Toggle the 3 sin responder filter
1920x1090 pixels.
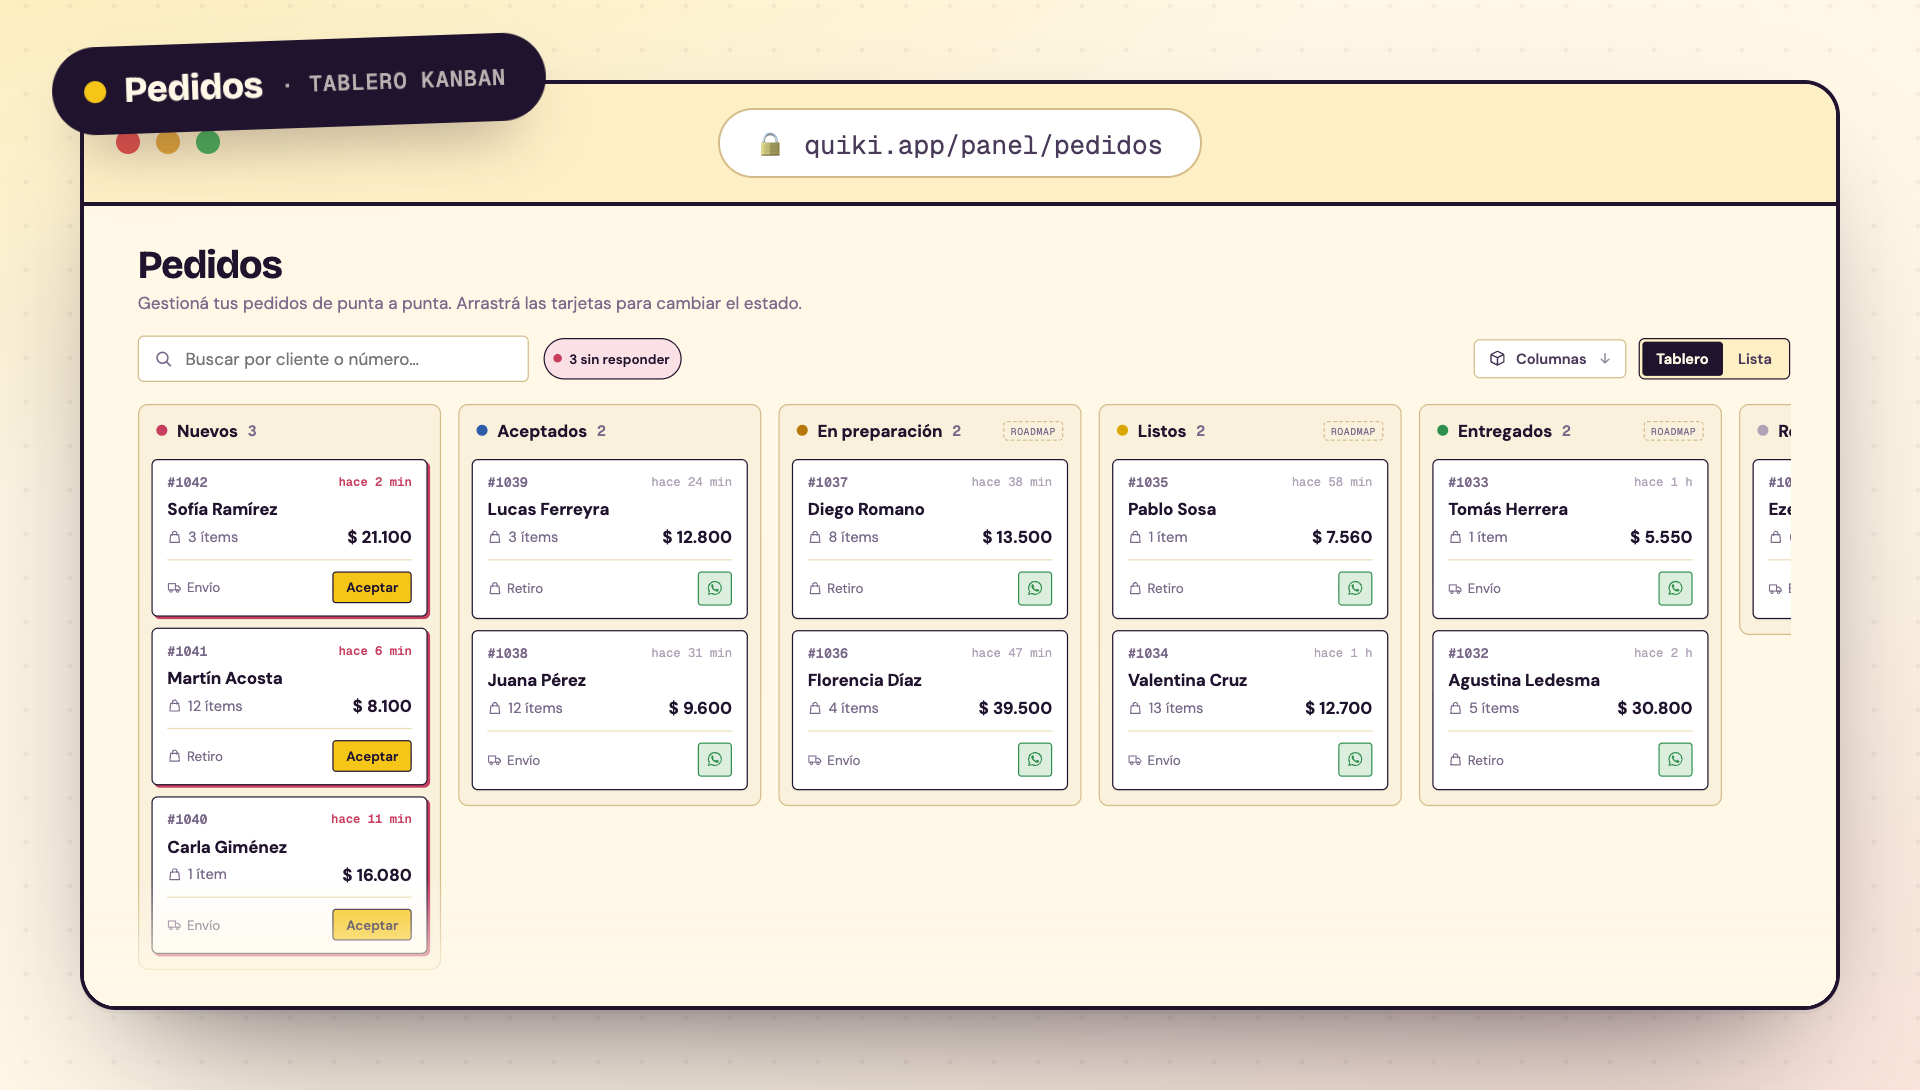612,359
